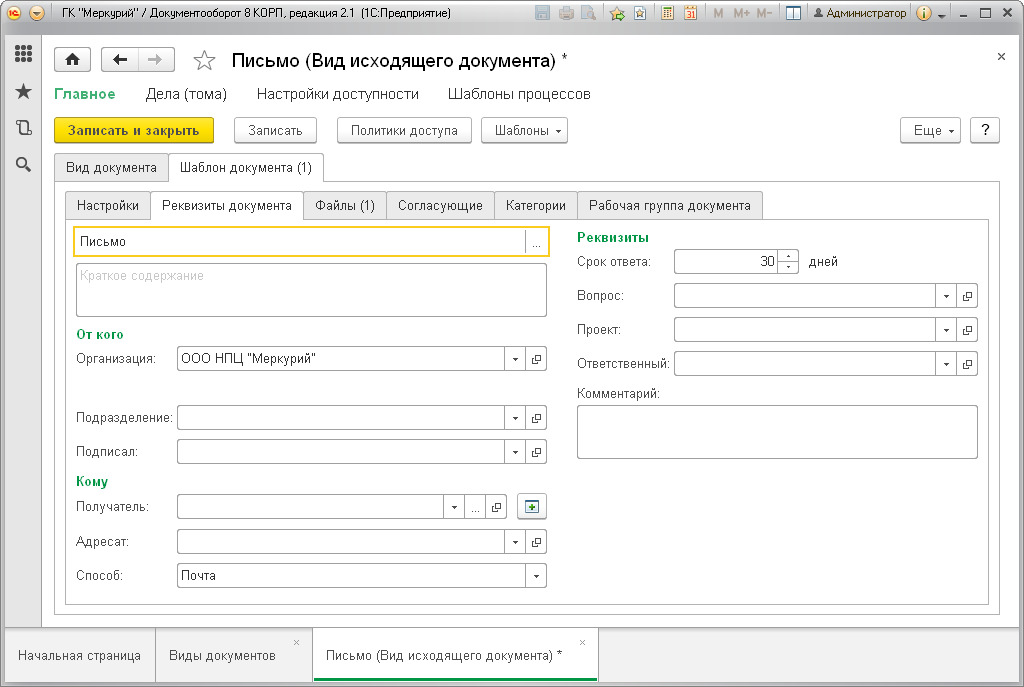Expand the Подразделение dropdown list
The height and width of the screenshot is (687, 1024).
[x=515, y=418]
